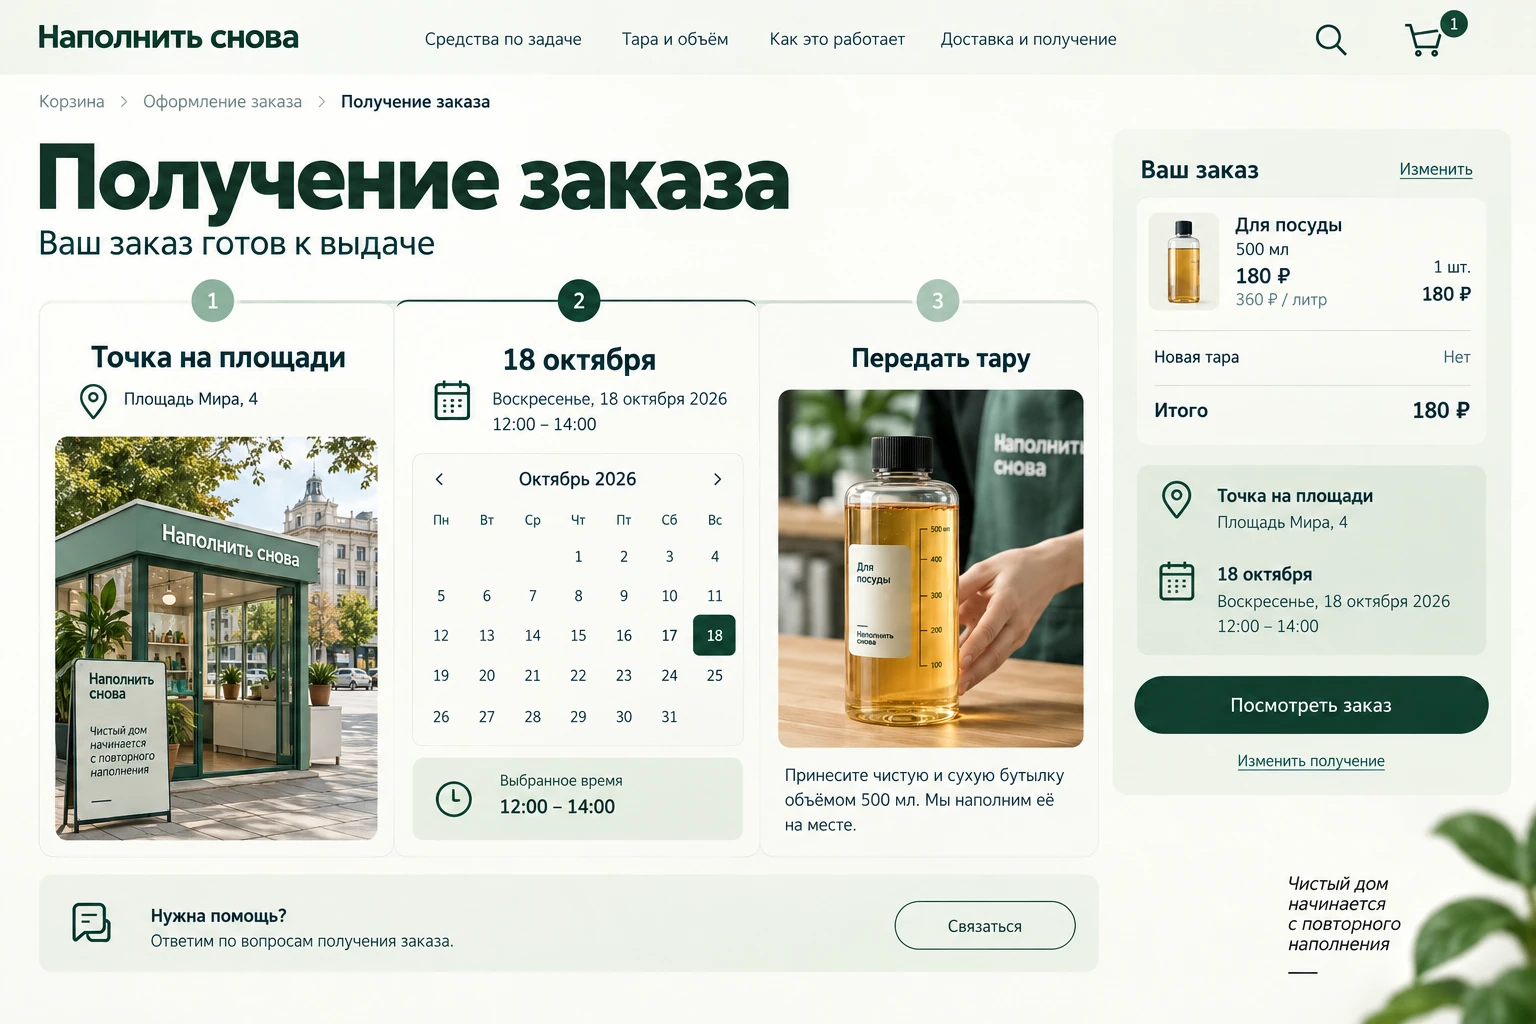
Task: Select October 18 in the calendar
Action: click(714, 635)
